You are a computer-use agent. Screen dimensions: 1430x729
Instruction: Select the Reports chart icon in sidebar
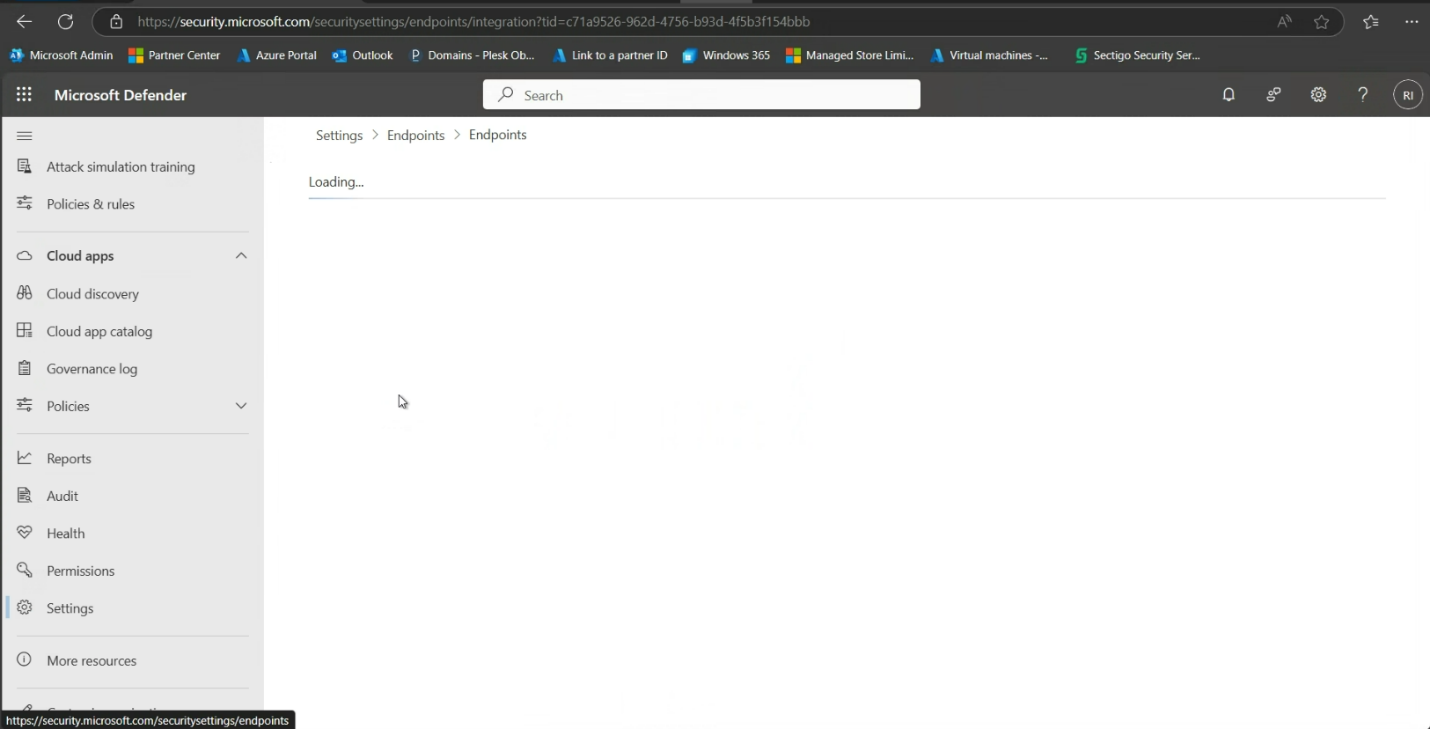click(25, 457)
